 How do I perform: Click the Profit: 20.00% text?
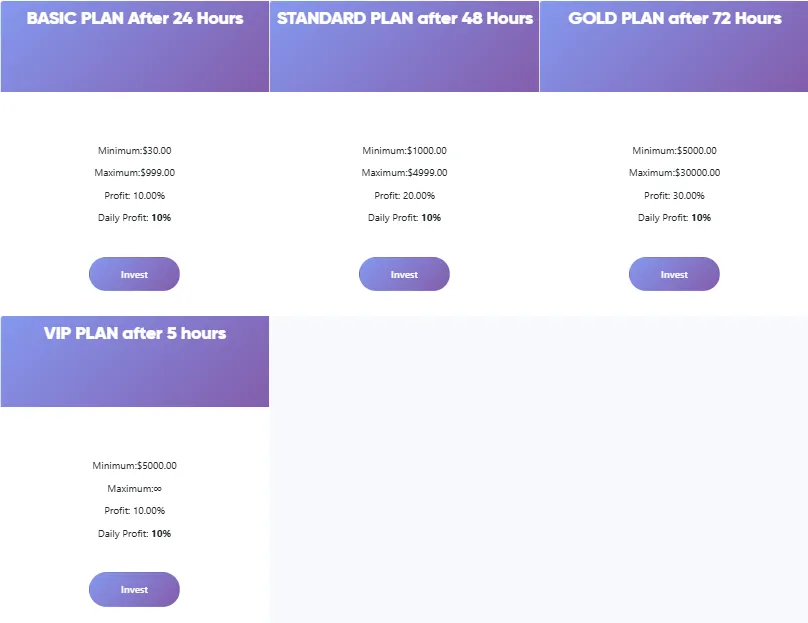click(x=404, y=196)
